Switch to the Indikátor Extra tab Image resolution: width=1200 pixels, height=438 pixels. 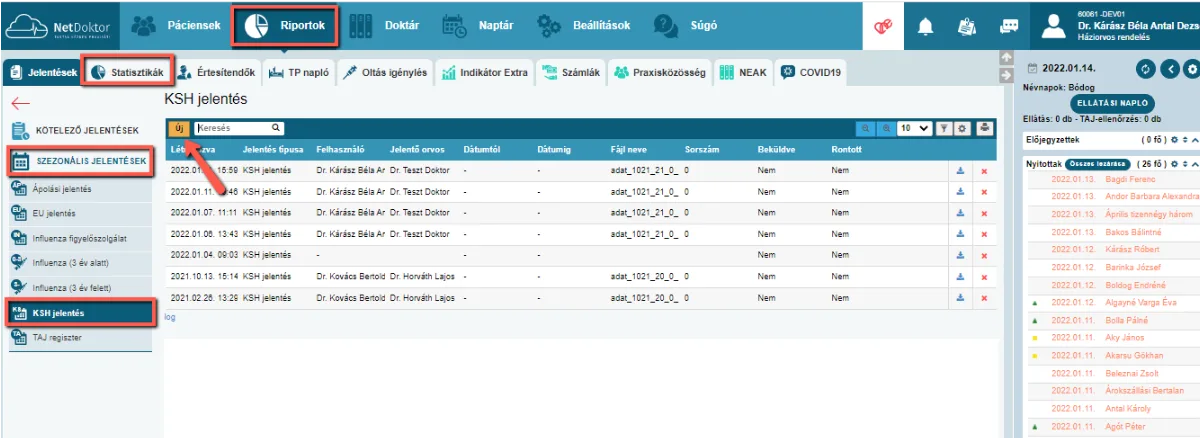[485, 72]
